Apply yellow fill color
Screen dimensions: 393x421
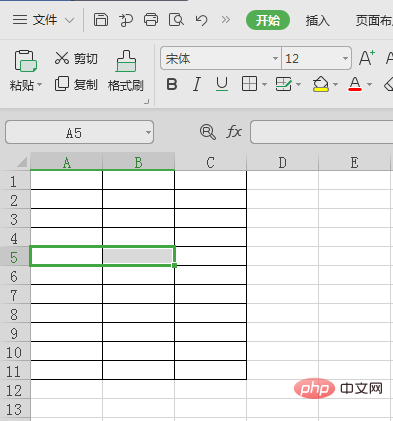(321, 84)
